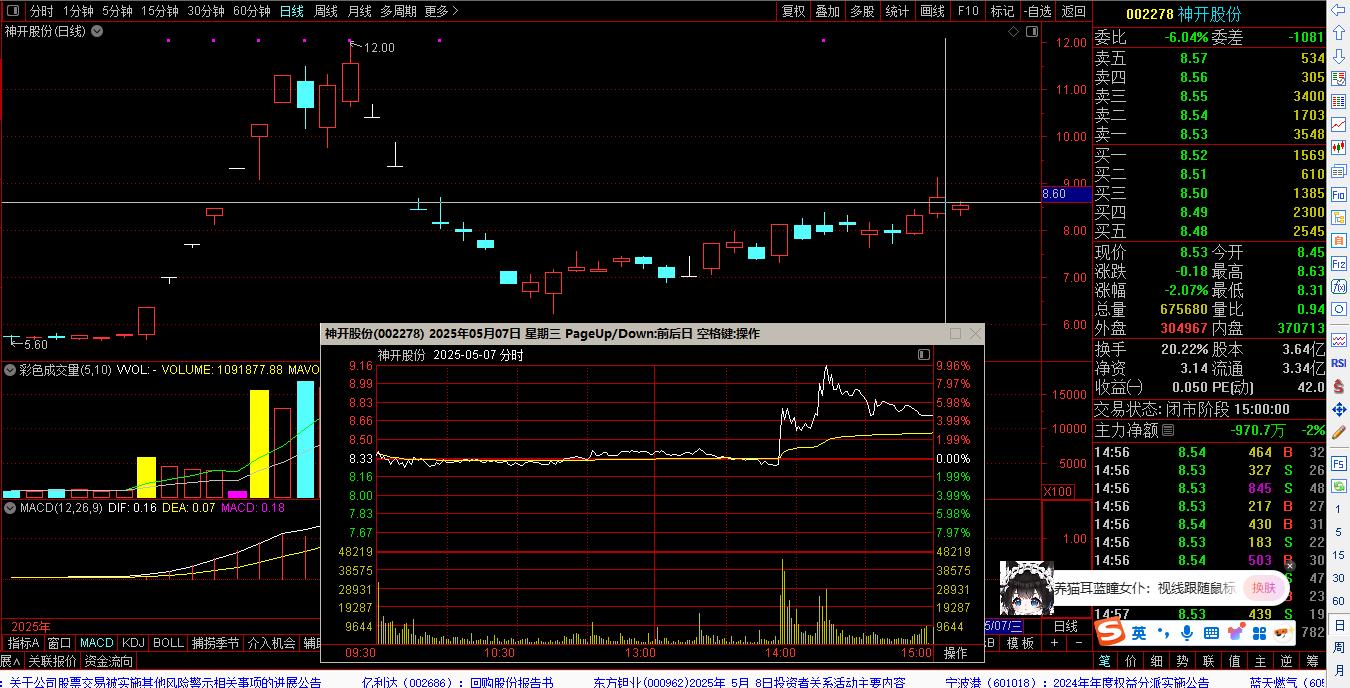Expand the 神开股份(日线) chart title dropdown
1350x688 pixels.
97,31
